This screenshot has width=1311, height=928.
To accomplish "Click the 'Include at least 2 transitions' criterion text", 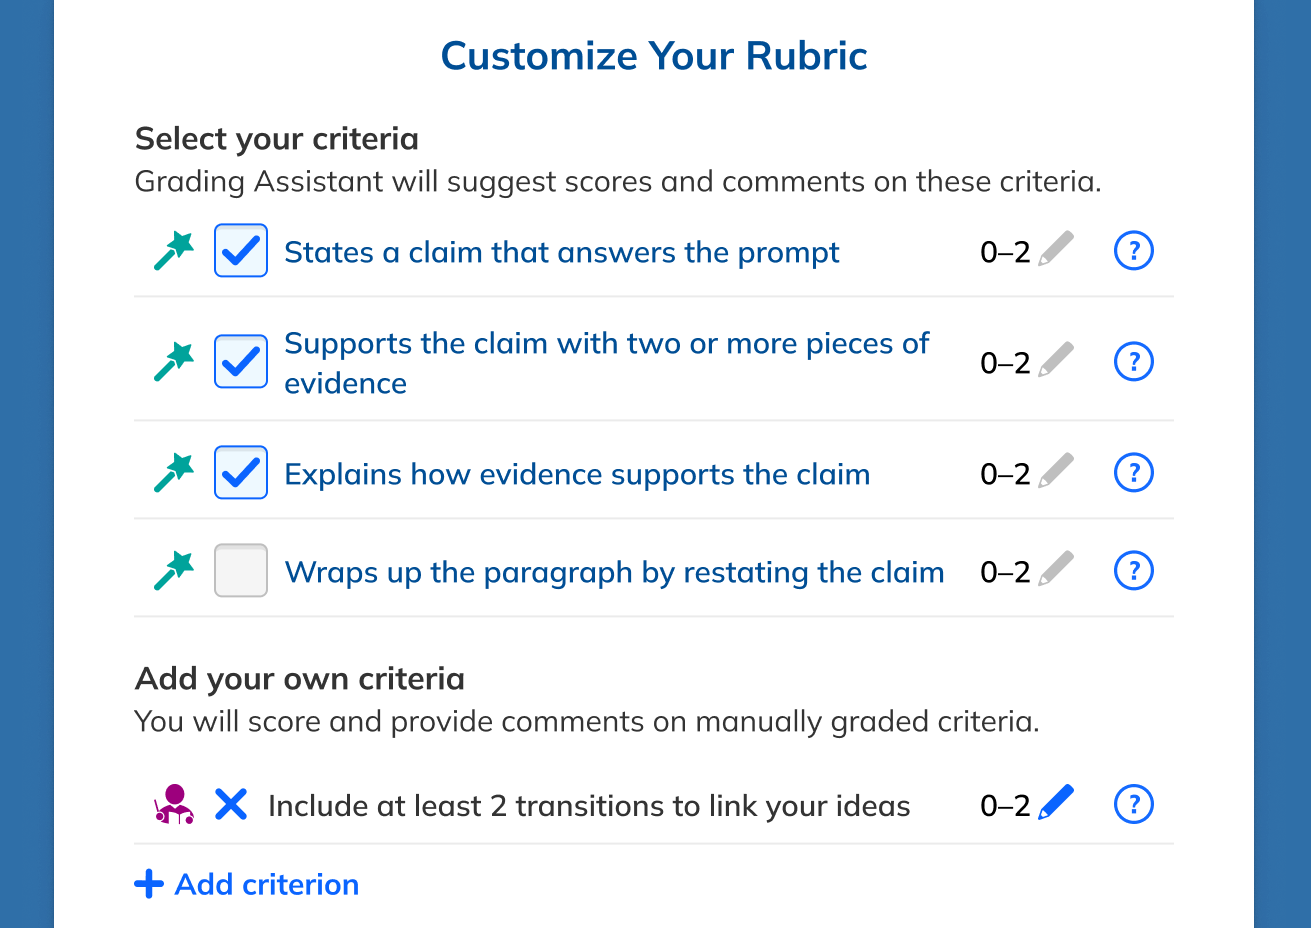I will [x=589, y=806].
